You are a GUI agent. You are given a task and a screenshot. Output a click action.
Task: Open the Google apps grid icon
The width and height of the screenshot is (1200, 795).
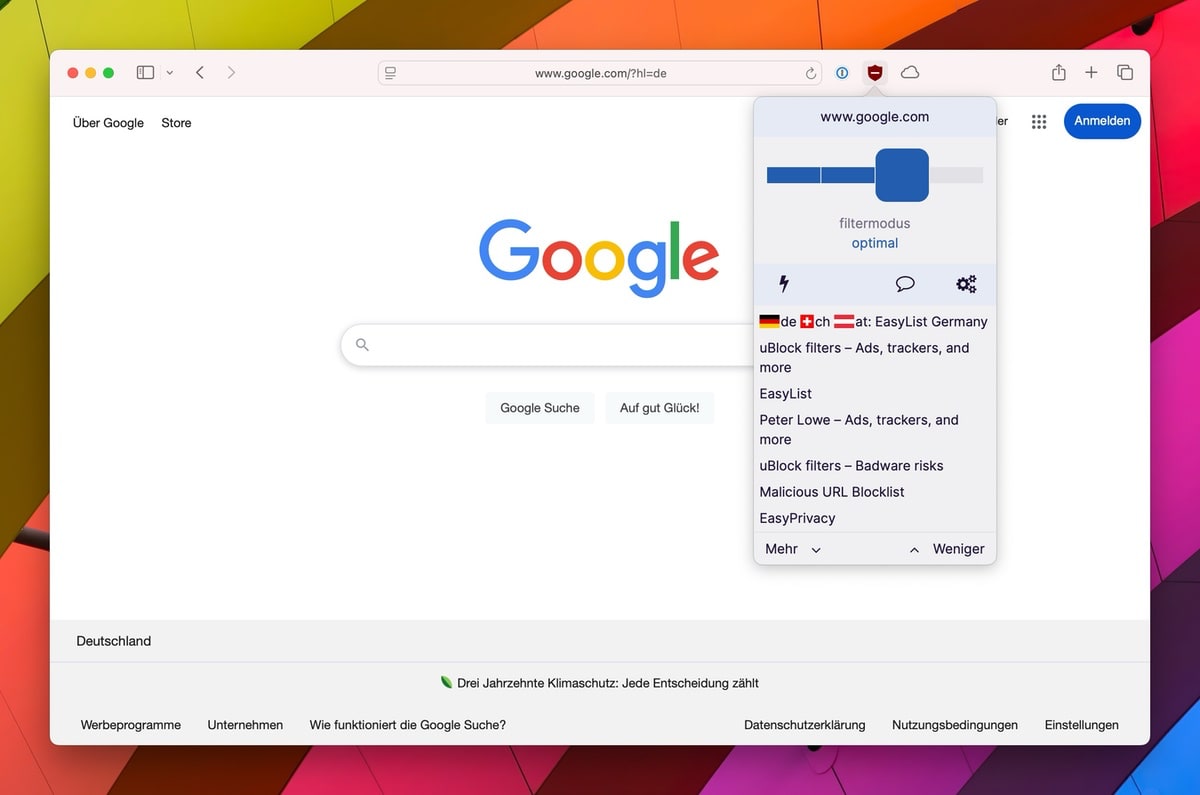pyautogui.click(x=1039, y=121)
